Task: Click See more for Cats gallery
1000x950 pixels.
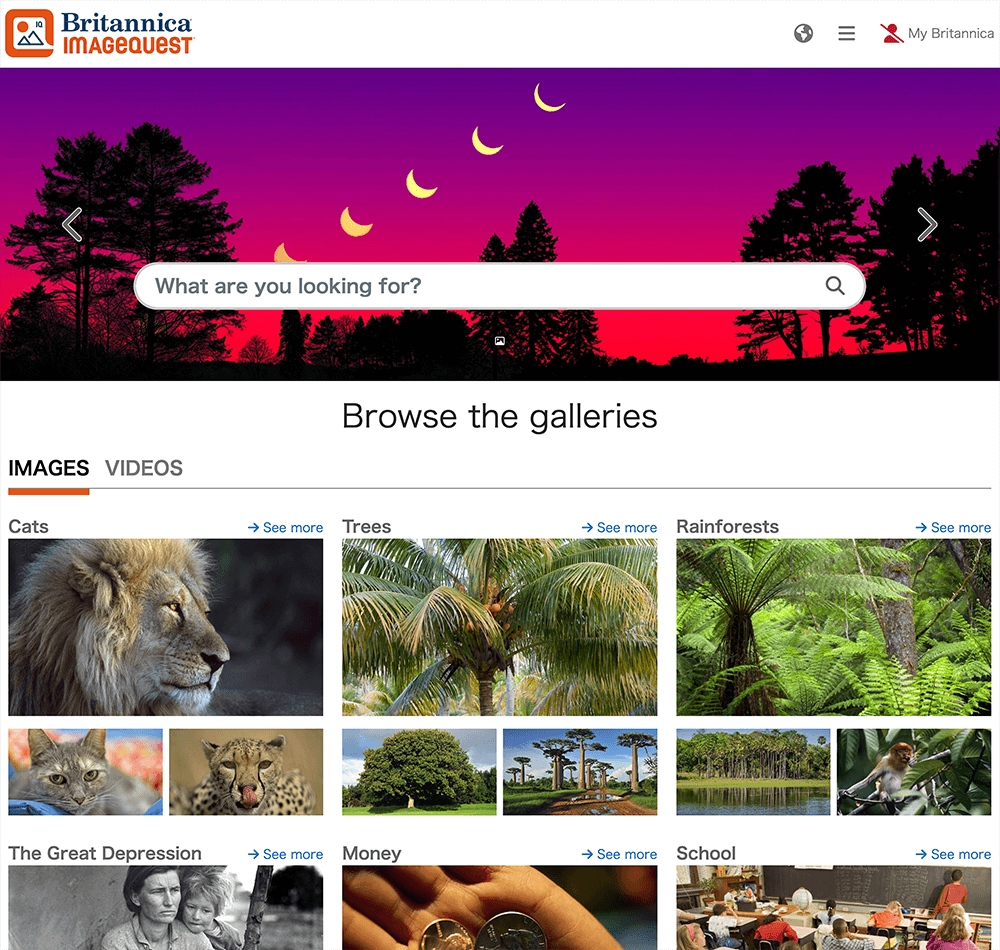Action: [285, 527]
